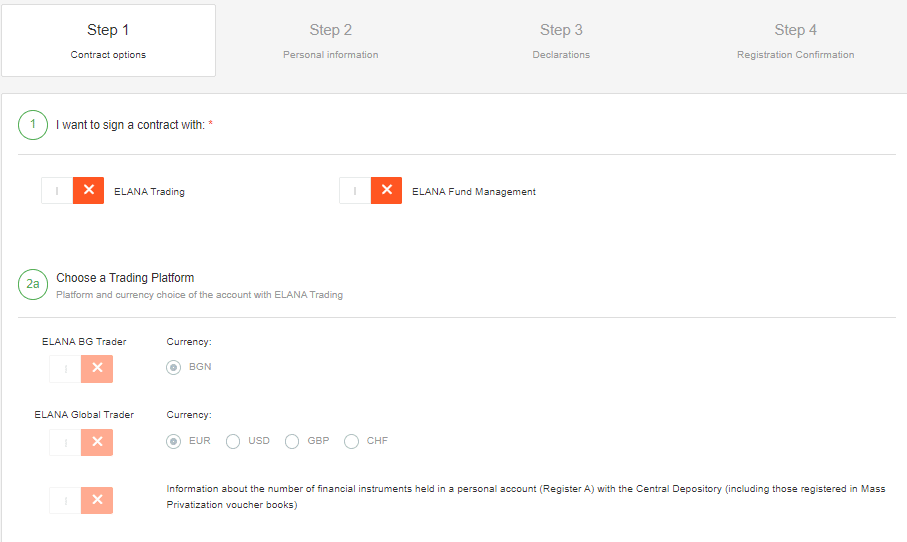This screenshot has width=907, height=542.
Task: Click the circled 2a section icon
Action: tap(33, 285)
